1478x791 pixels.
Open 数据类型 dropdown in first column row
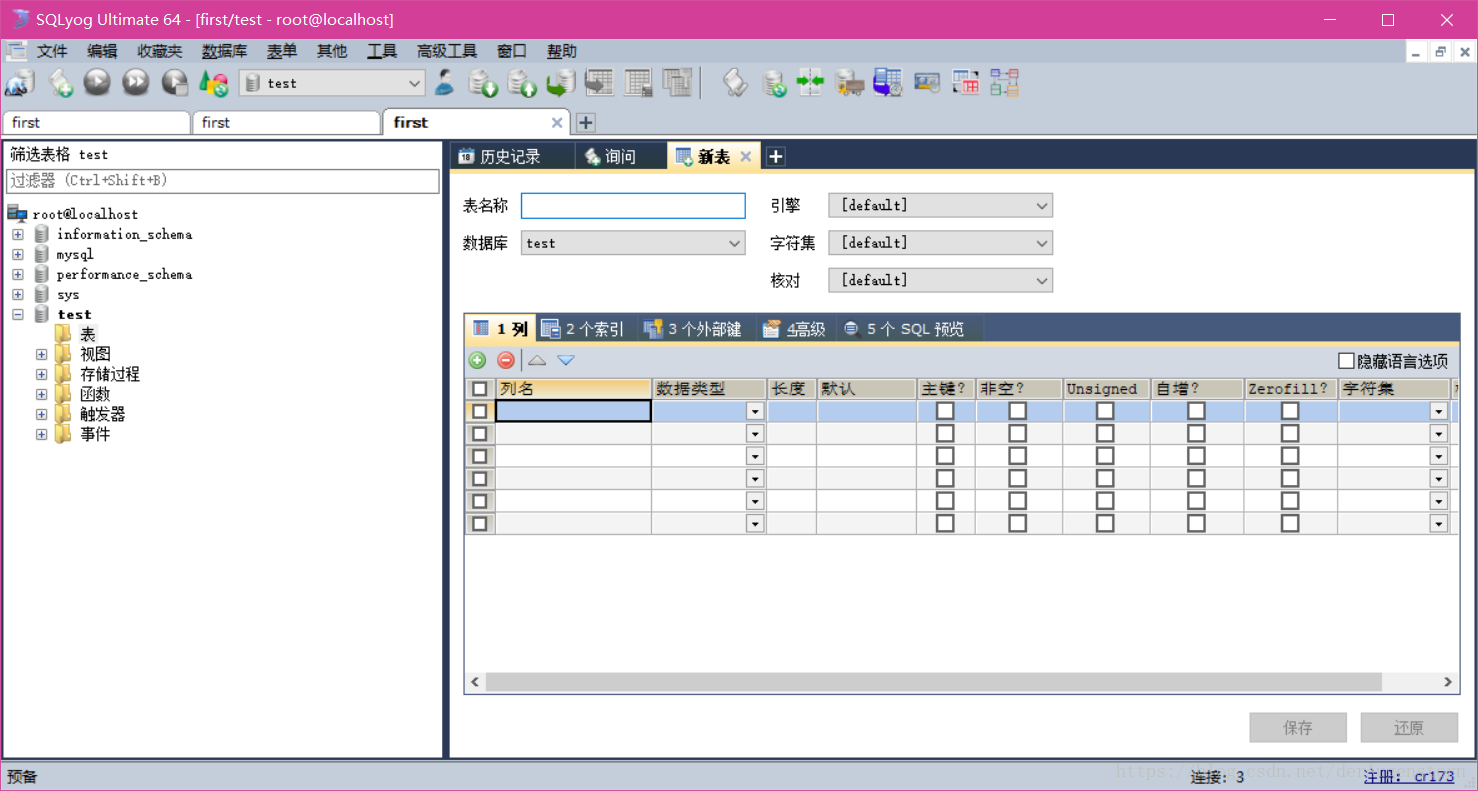pyautogui.click(x=755, y=411)
